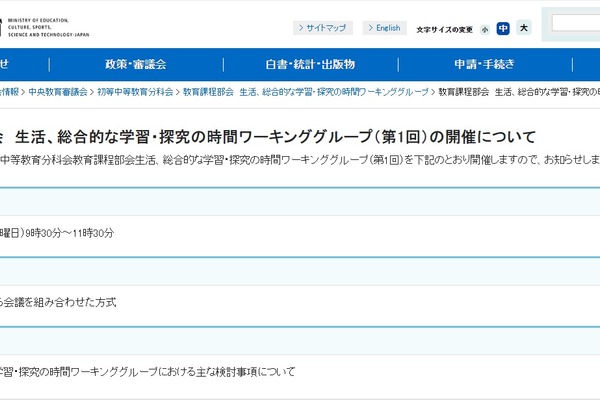Click the 主な検討事項について agenda text
Viewport: 600px width, 400px height.
(148, 372)
